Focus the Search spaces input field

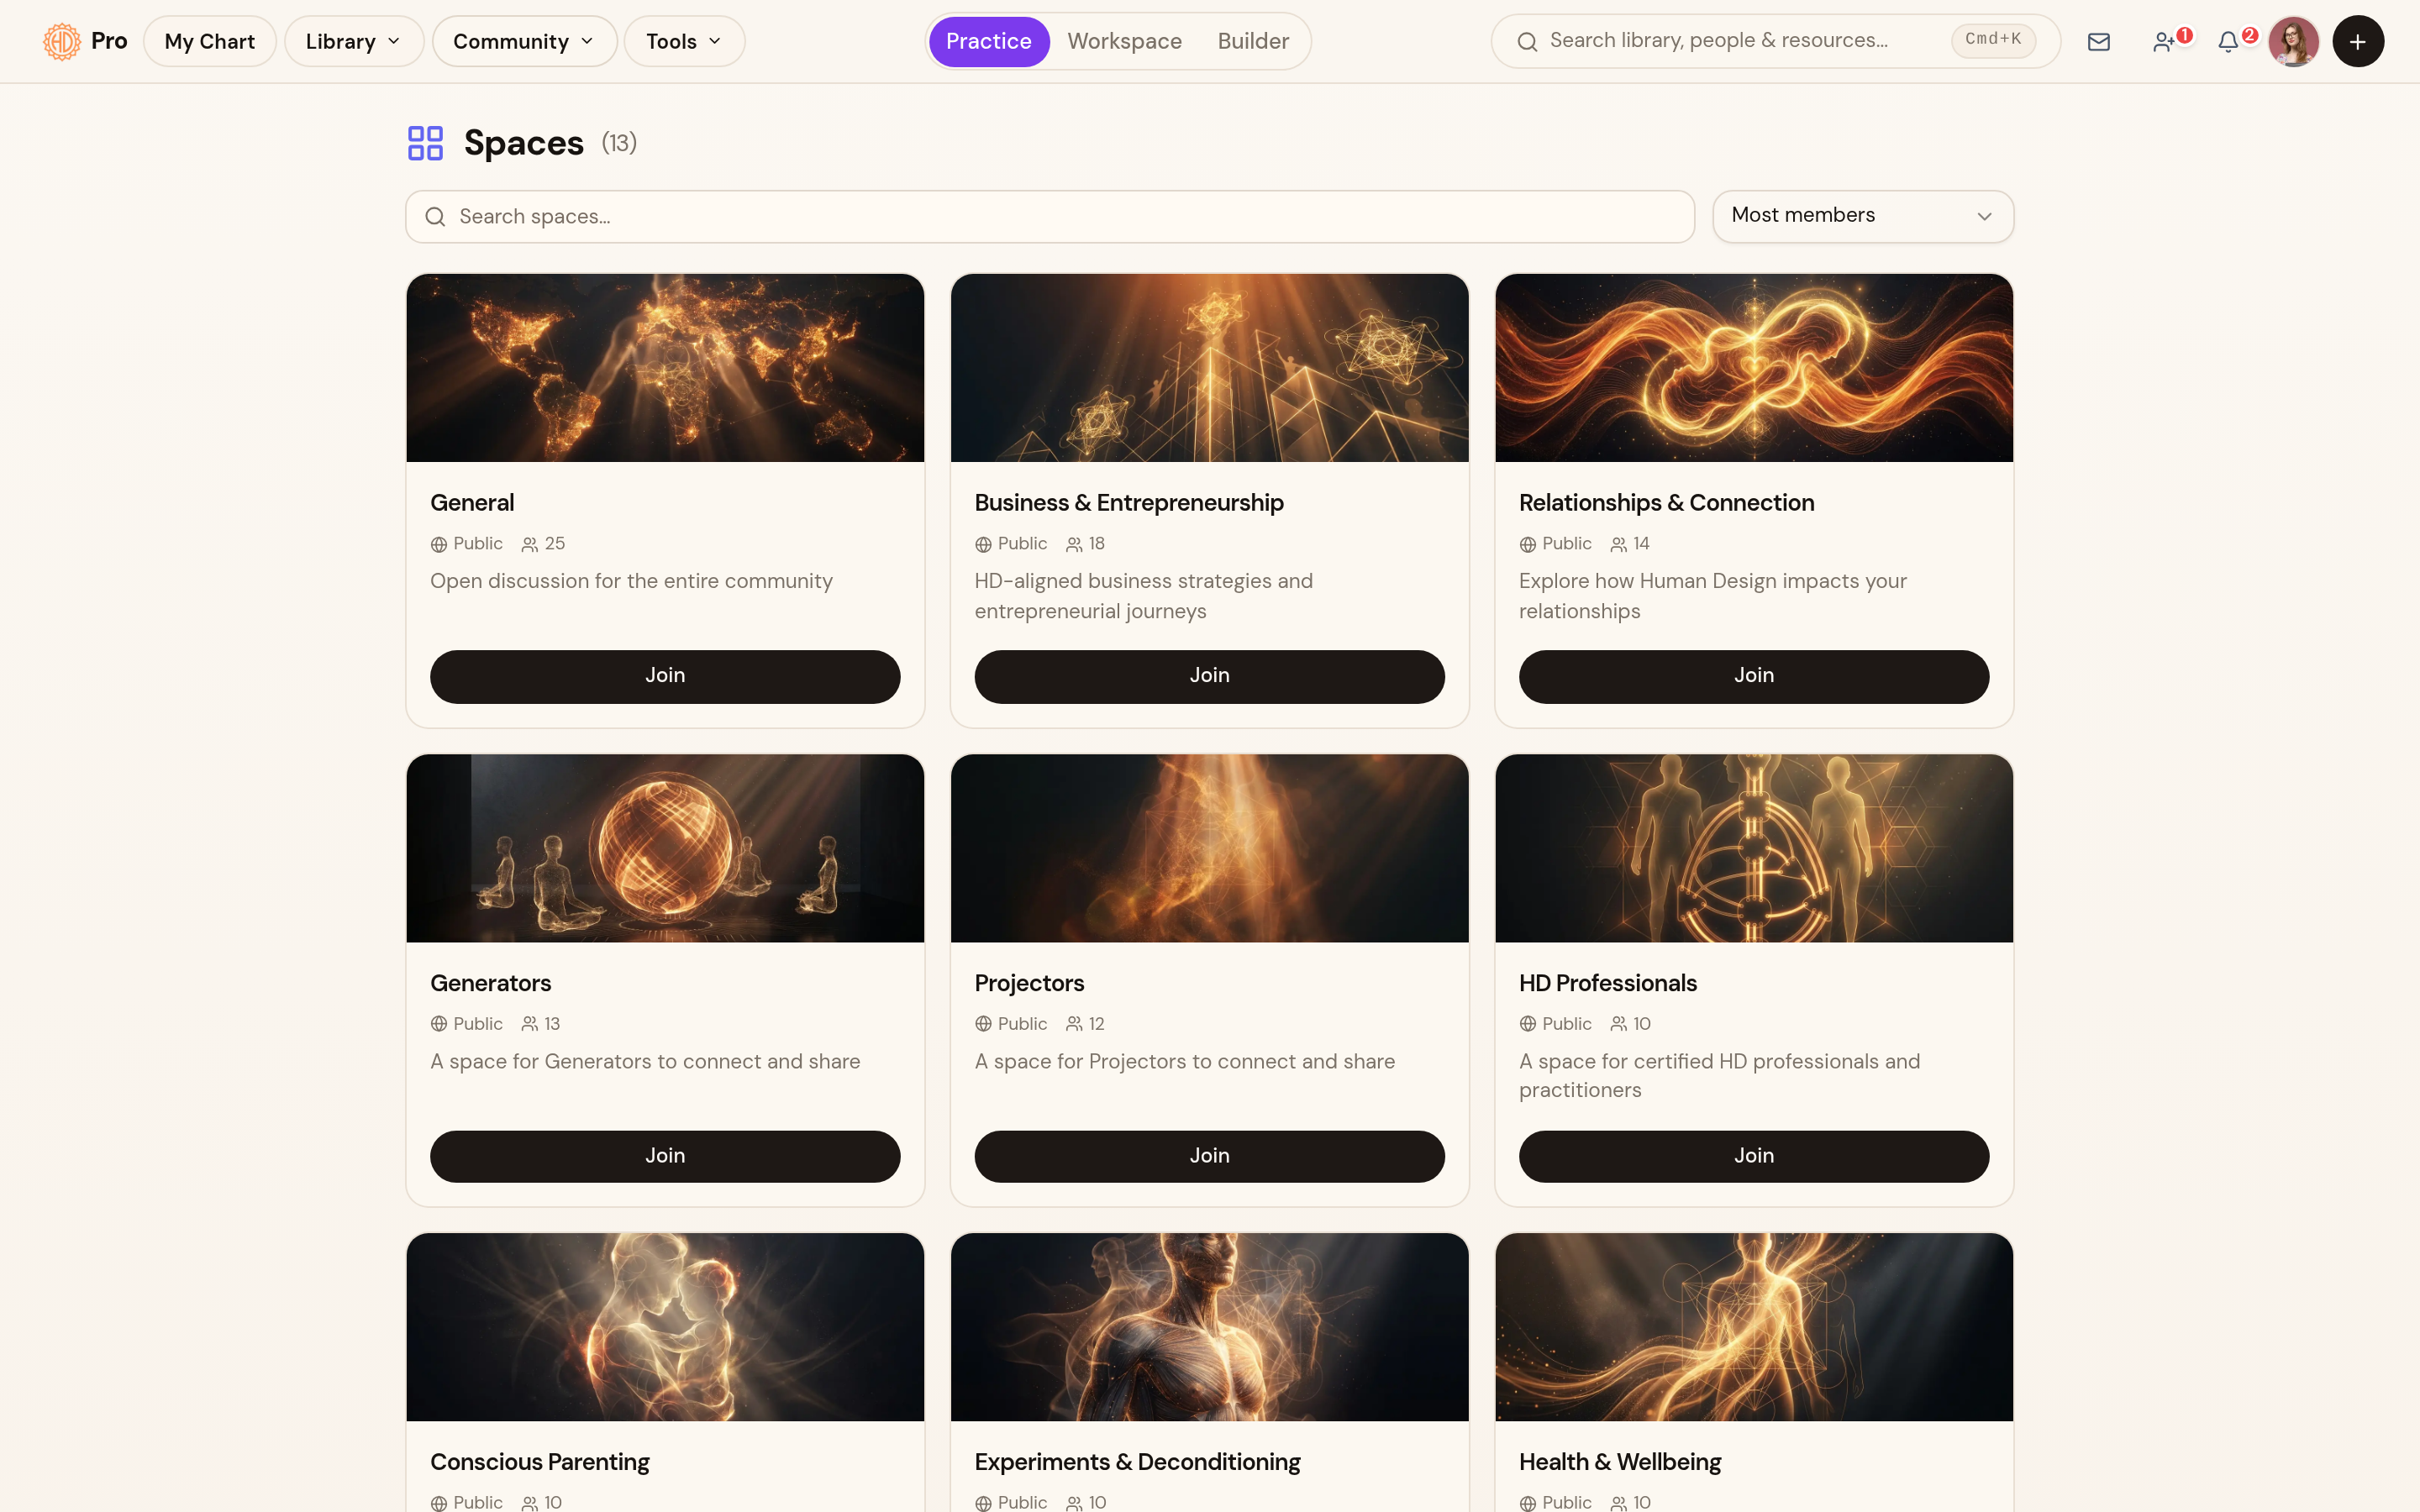pyautogui.click(x=1049, y=216)
